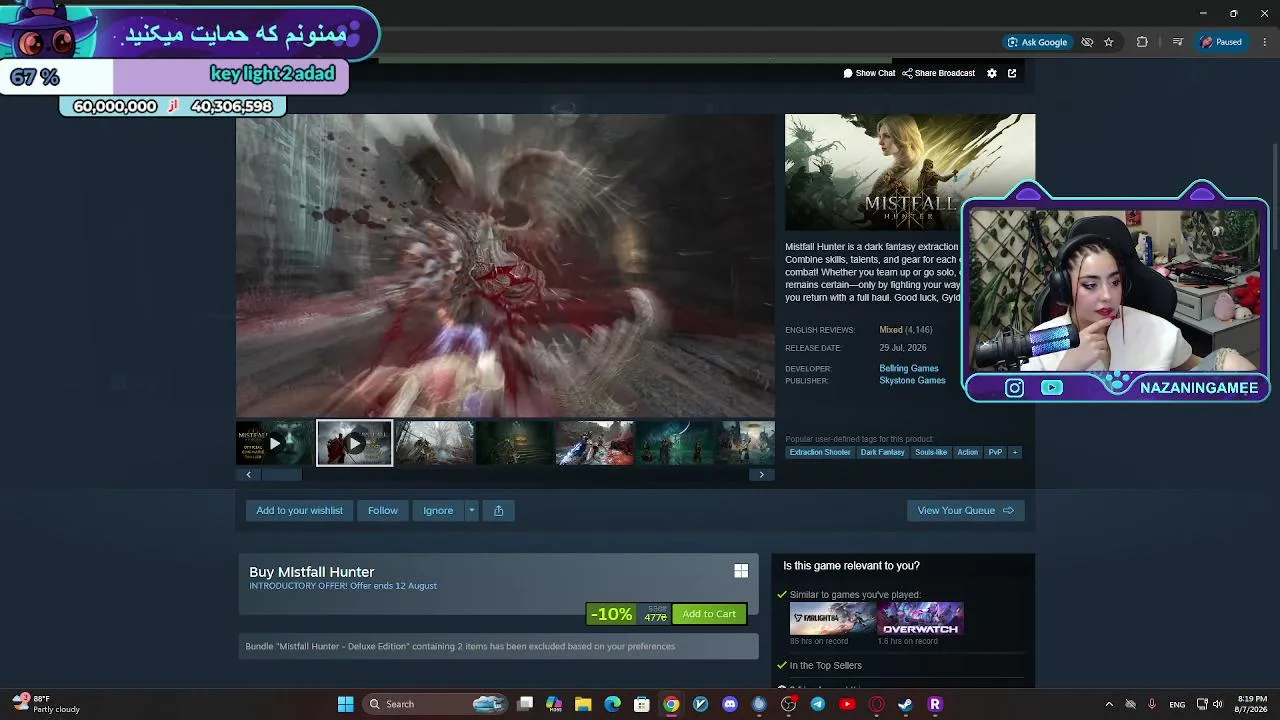Open Microsoft Edge from the taskbar
This screenshot has height=720, width=1280.
pos(612,704)
